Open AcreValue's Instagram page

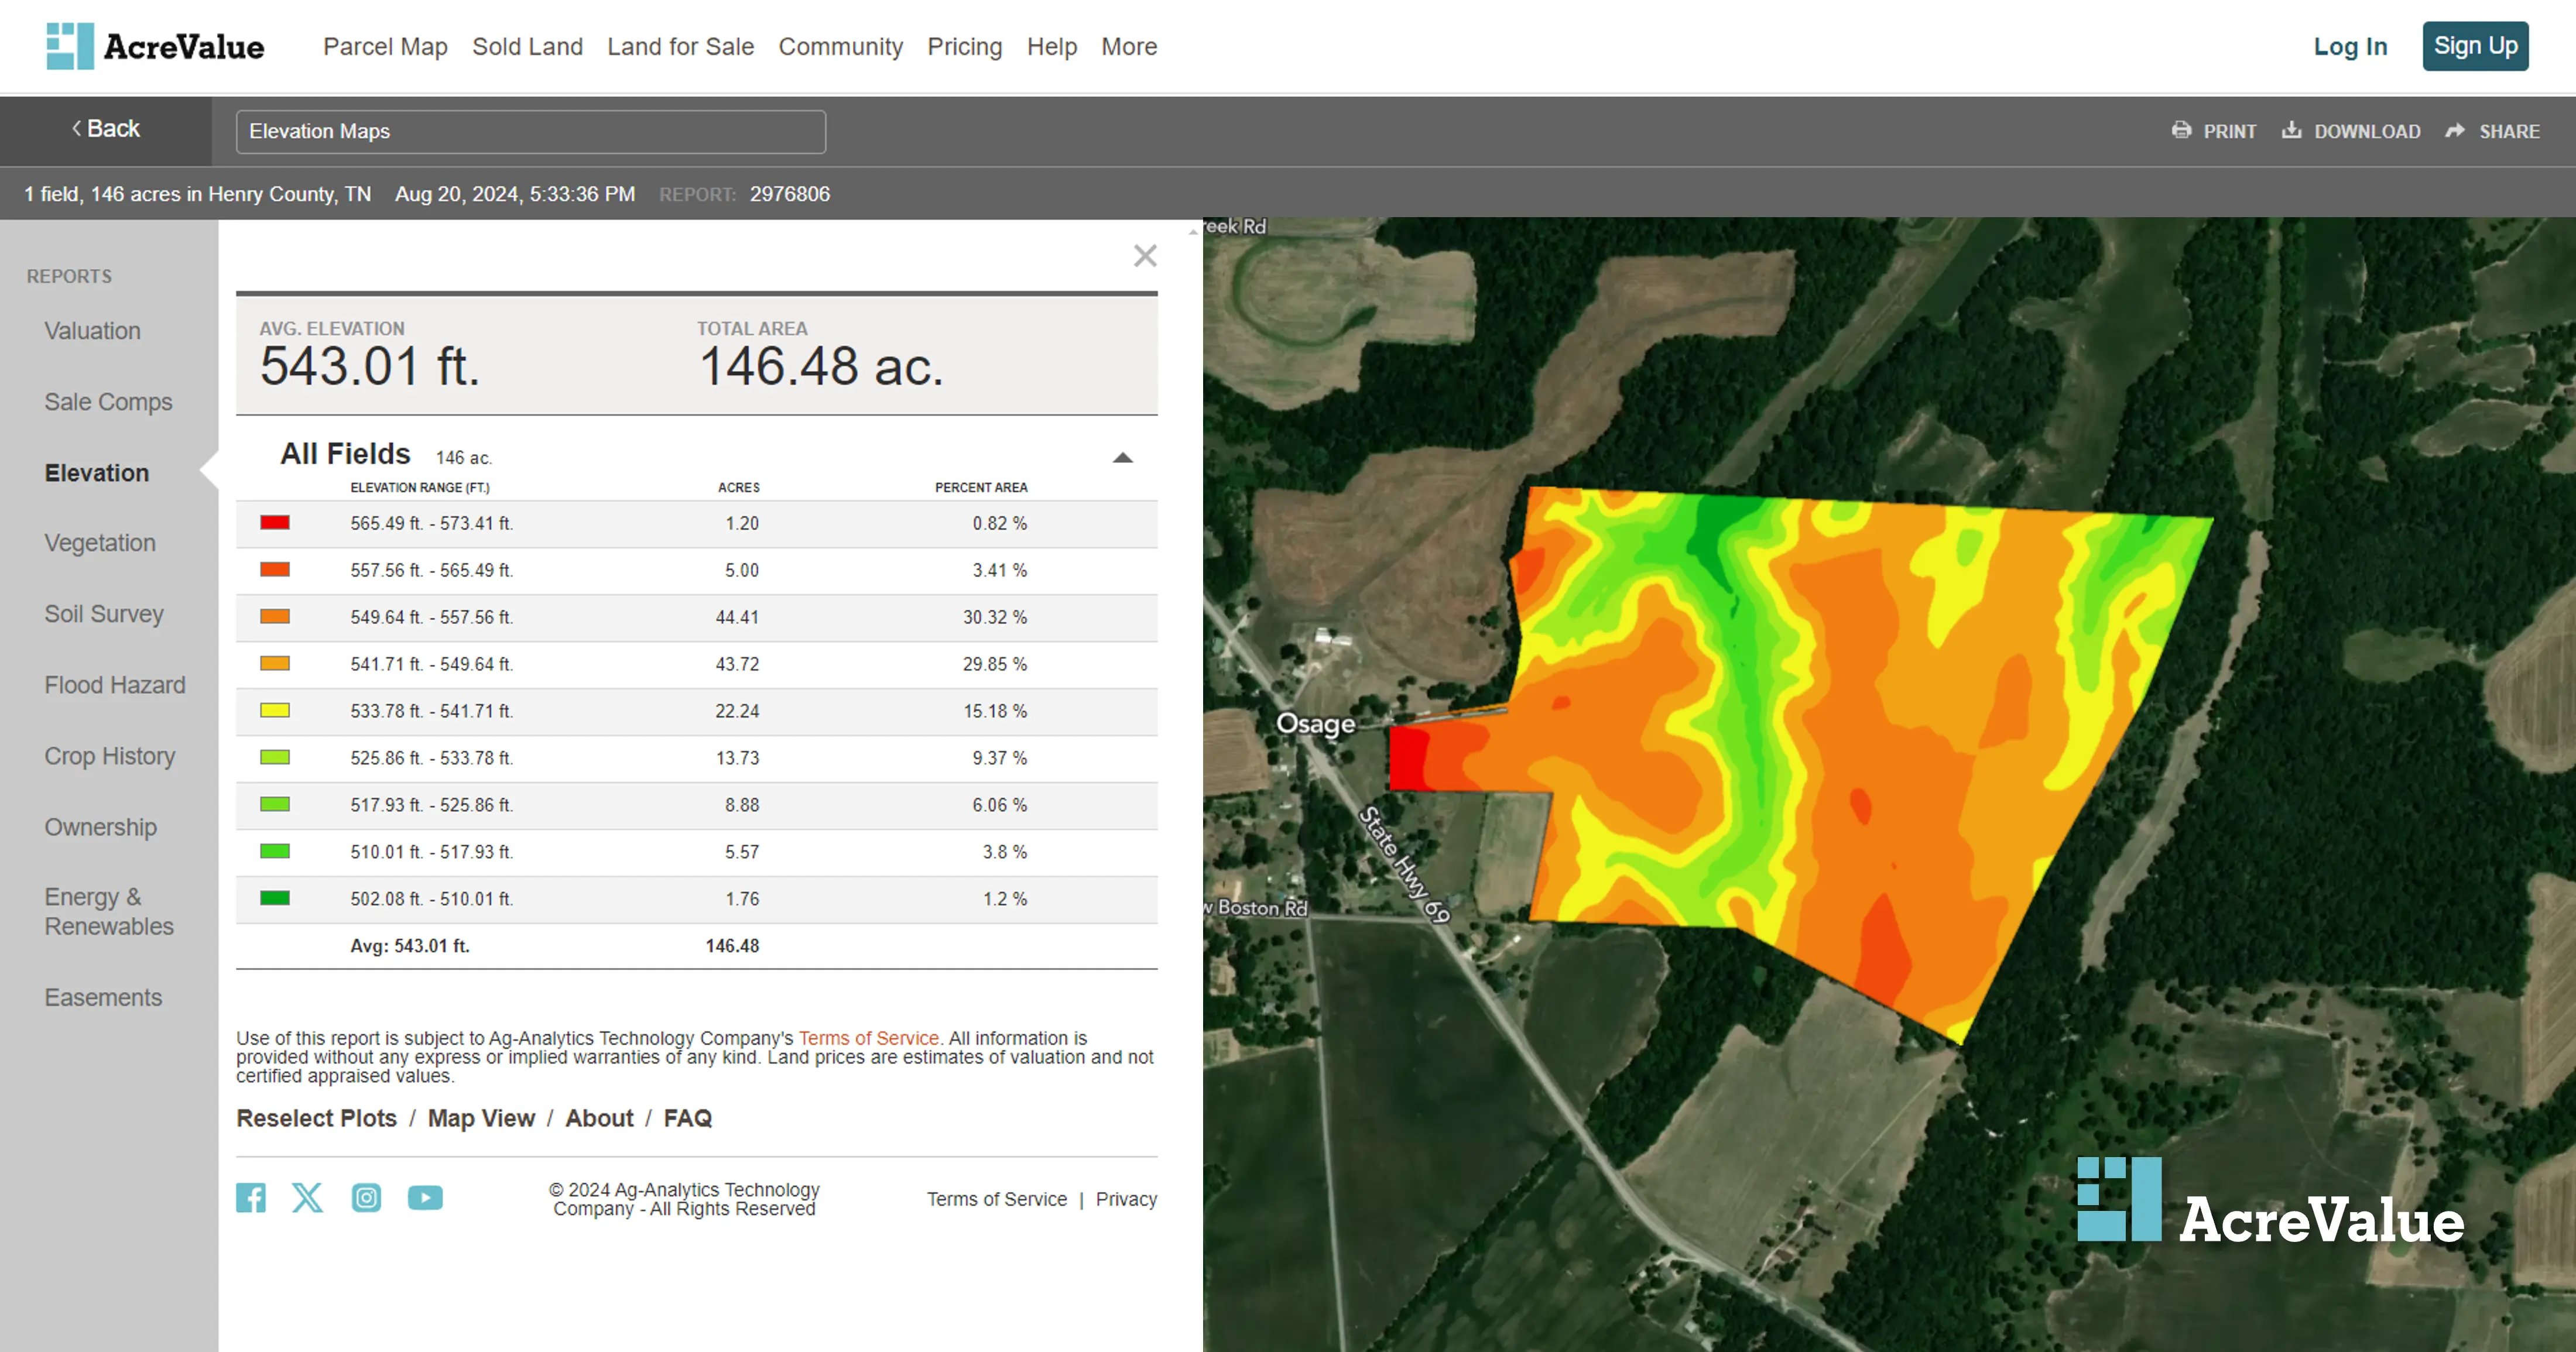coord(366,1197)
